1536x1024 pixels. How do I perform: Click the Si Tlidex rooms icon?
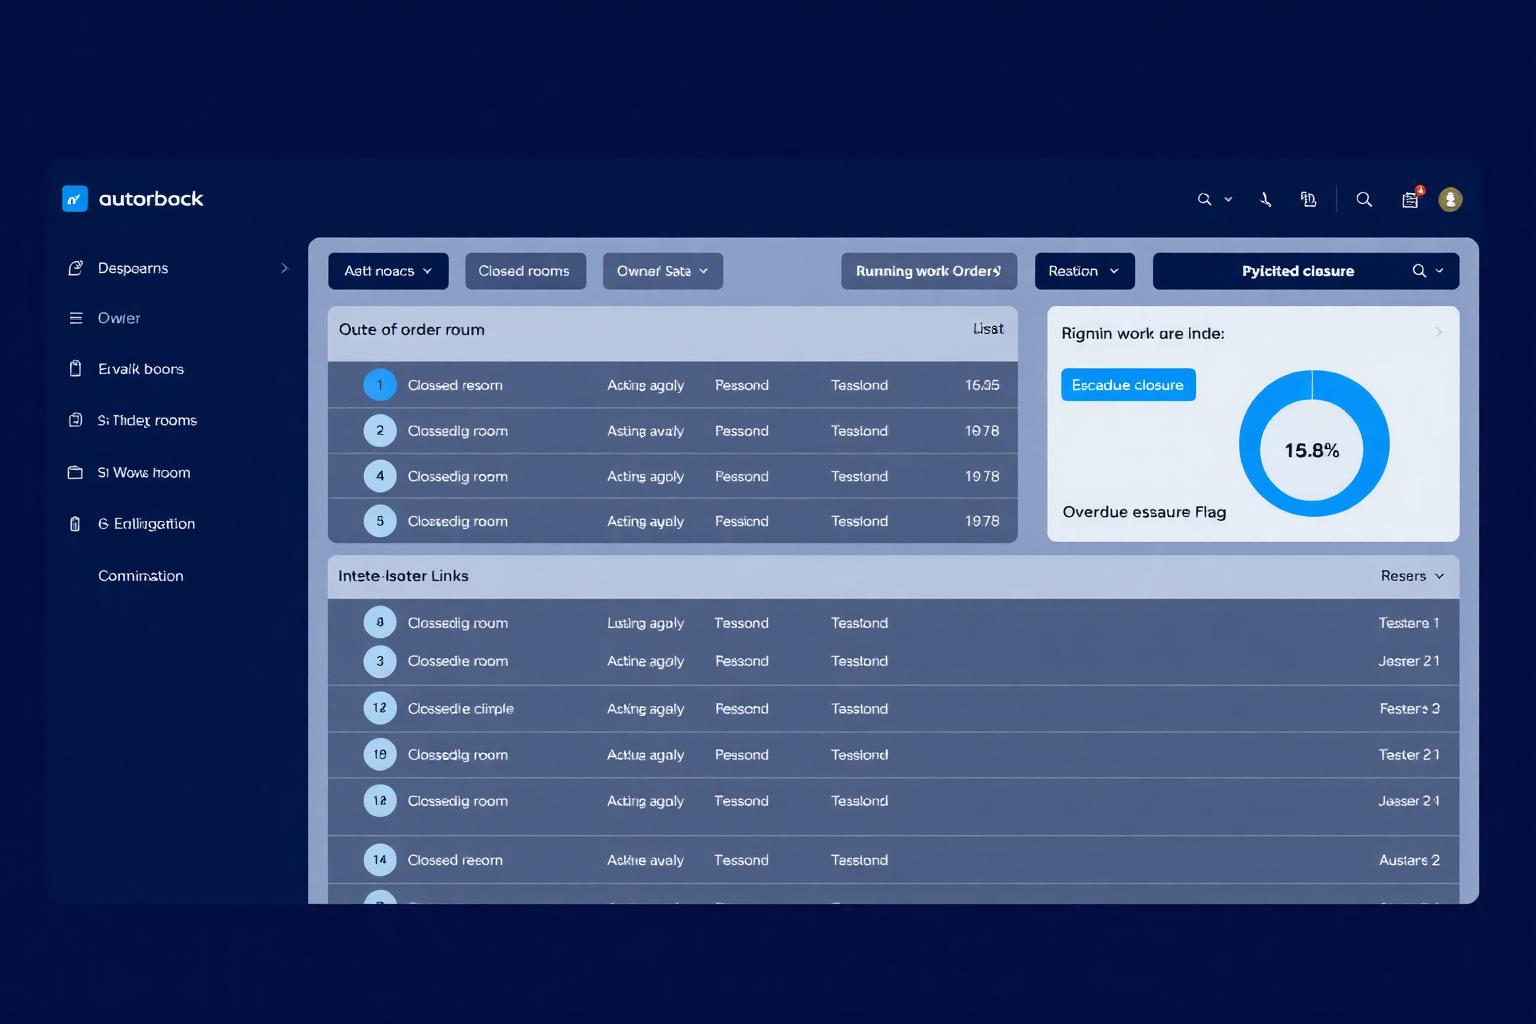[x=75, y=420]
